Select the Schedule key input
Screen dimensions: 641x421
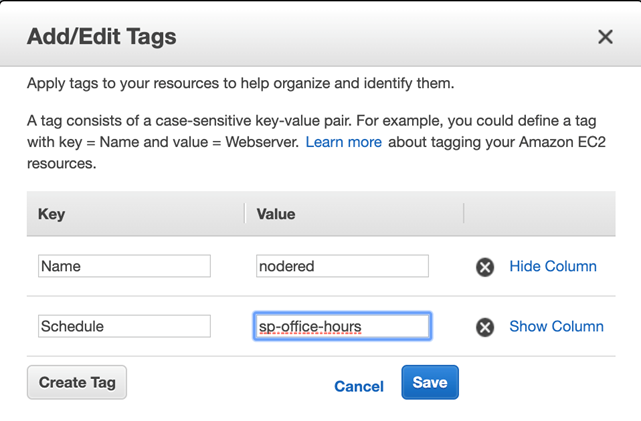[x=124, y=326]
